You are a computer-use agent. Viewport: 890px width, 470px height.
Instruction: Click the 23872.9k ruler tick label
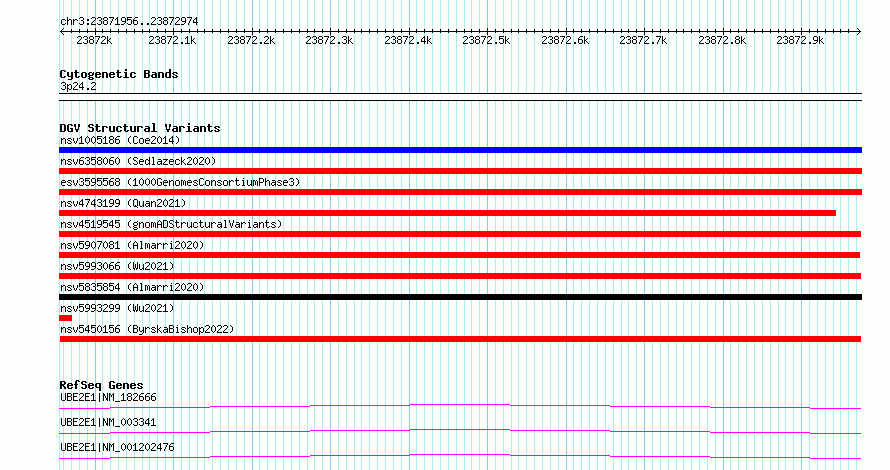point(800,41)
